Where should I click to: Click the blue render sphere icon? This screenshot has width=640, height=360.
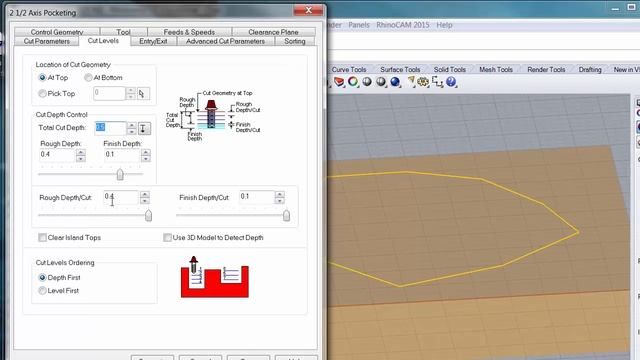(x=395, y=82)
